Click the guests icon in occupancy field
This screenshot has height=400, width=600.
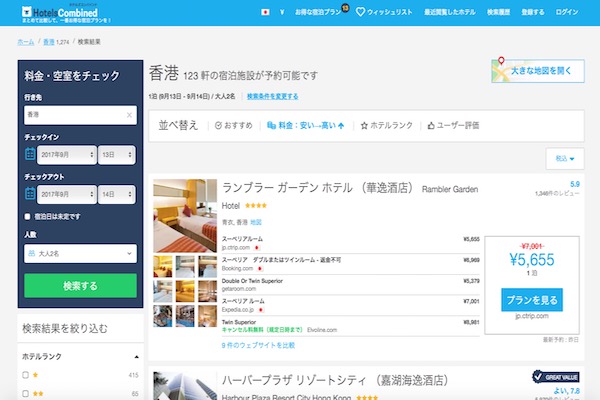(32, 253)
